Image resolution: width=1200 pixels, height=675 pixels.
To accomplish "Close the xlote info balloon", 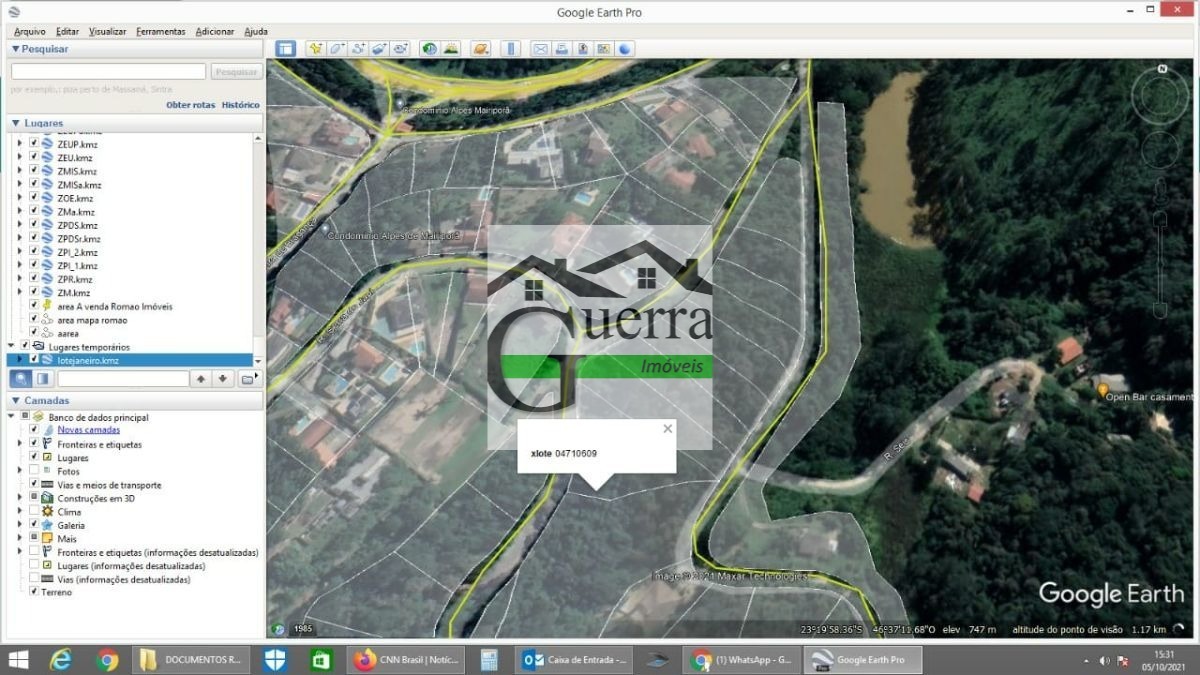I will point(668,428).
